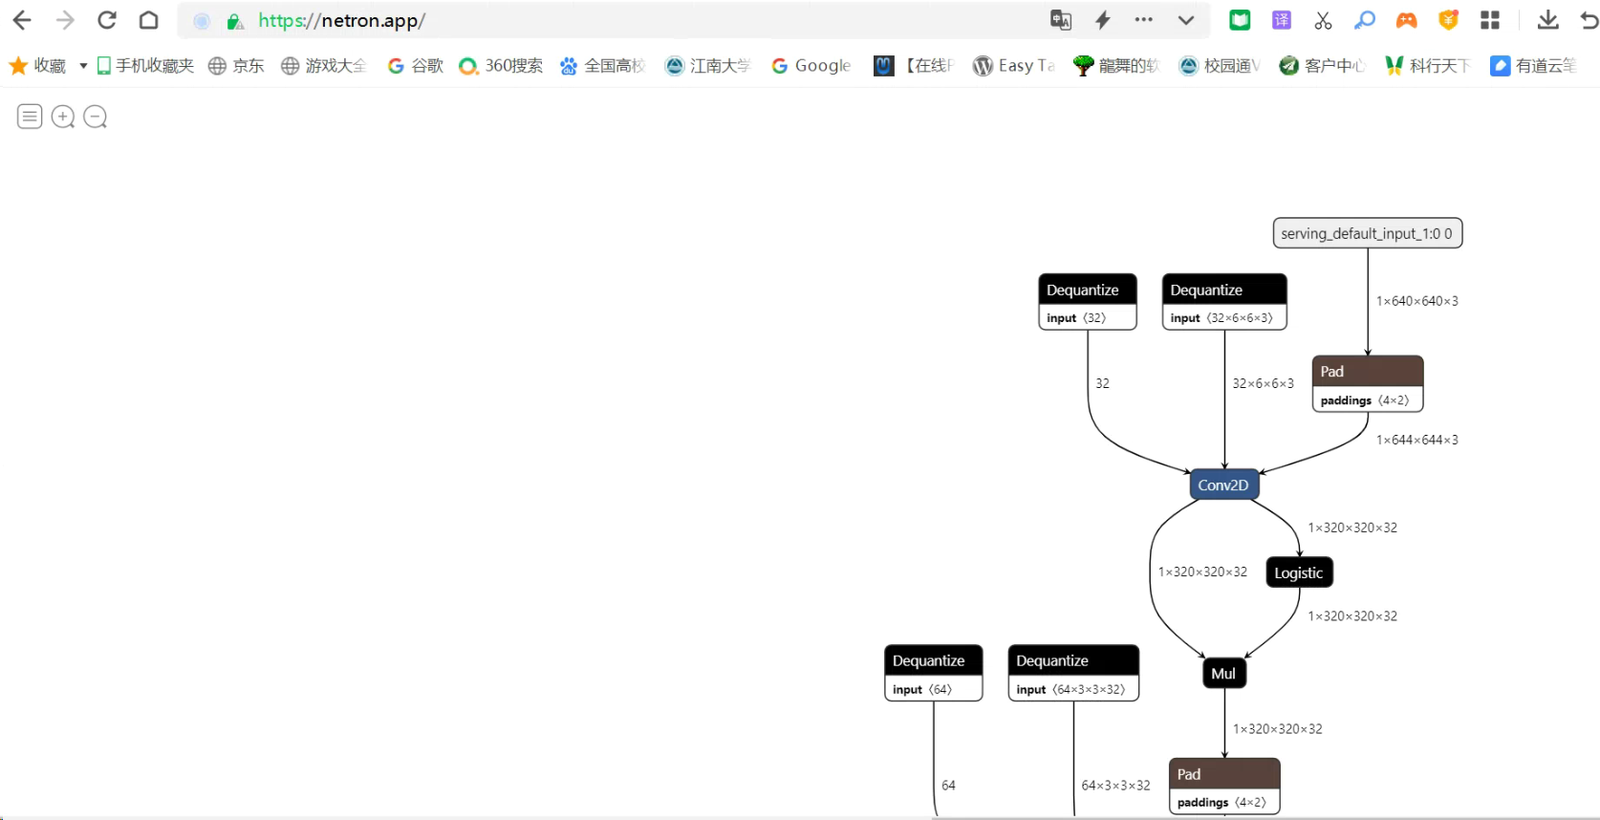Open the browser home page

point(149,20)
